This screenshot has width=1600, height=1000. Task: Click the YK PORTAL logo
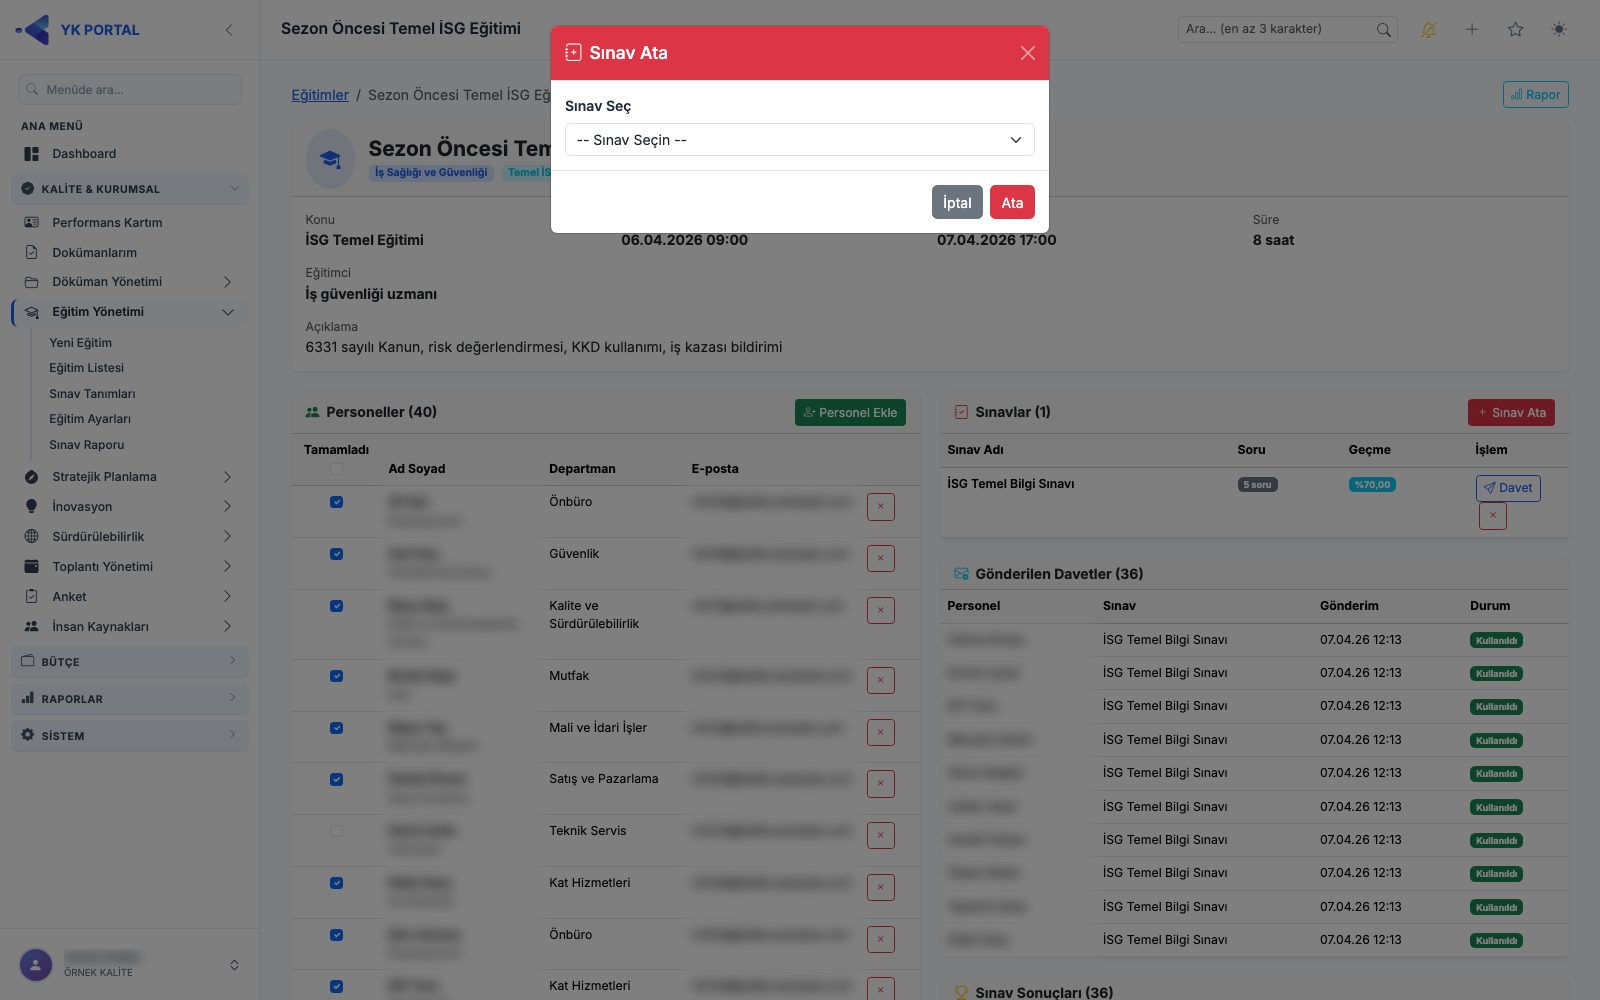(78, 30)
